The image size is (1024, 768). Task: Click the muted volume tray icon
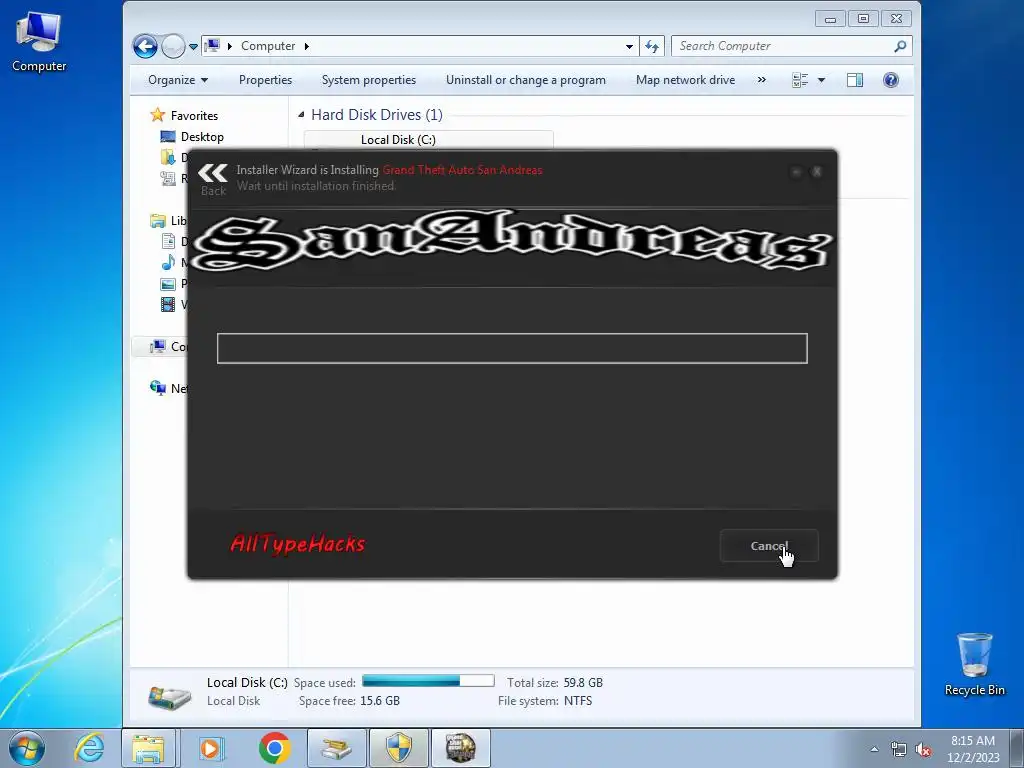(923, 750)
